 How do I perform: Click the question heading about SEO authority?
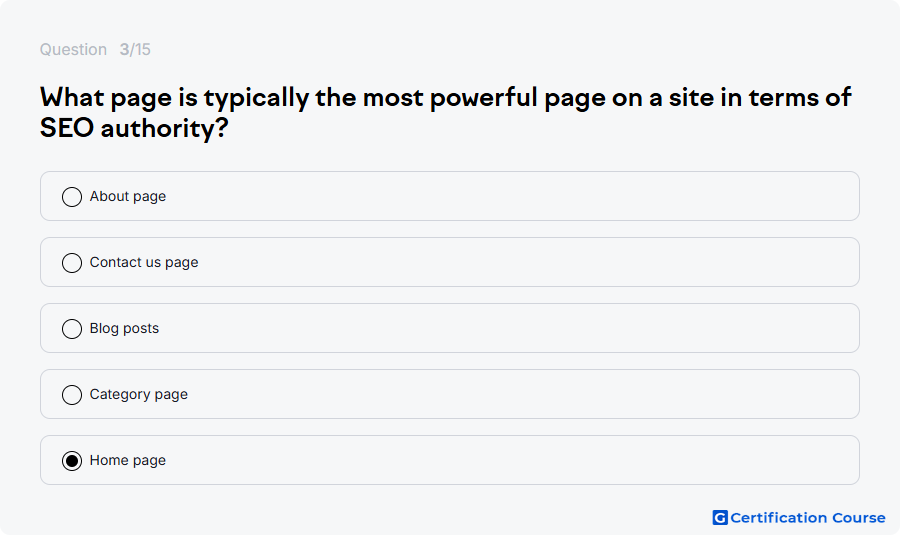click(x=445, y=113)
